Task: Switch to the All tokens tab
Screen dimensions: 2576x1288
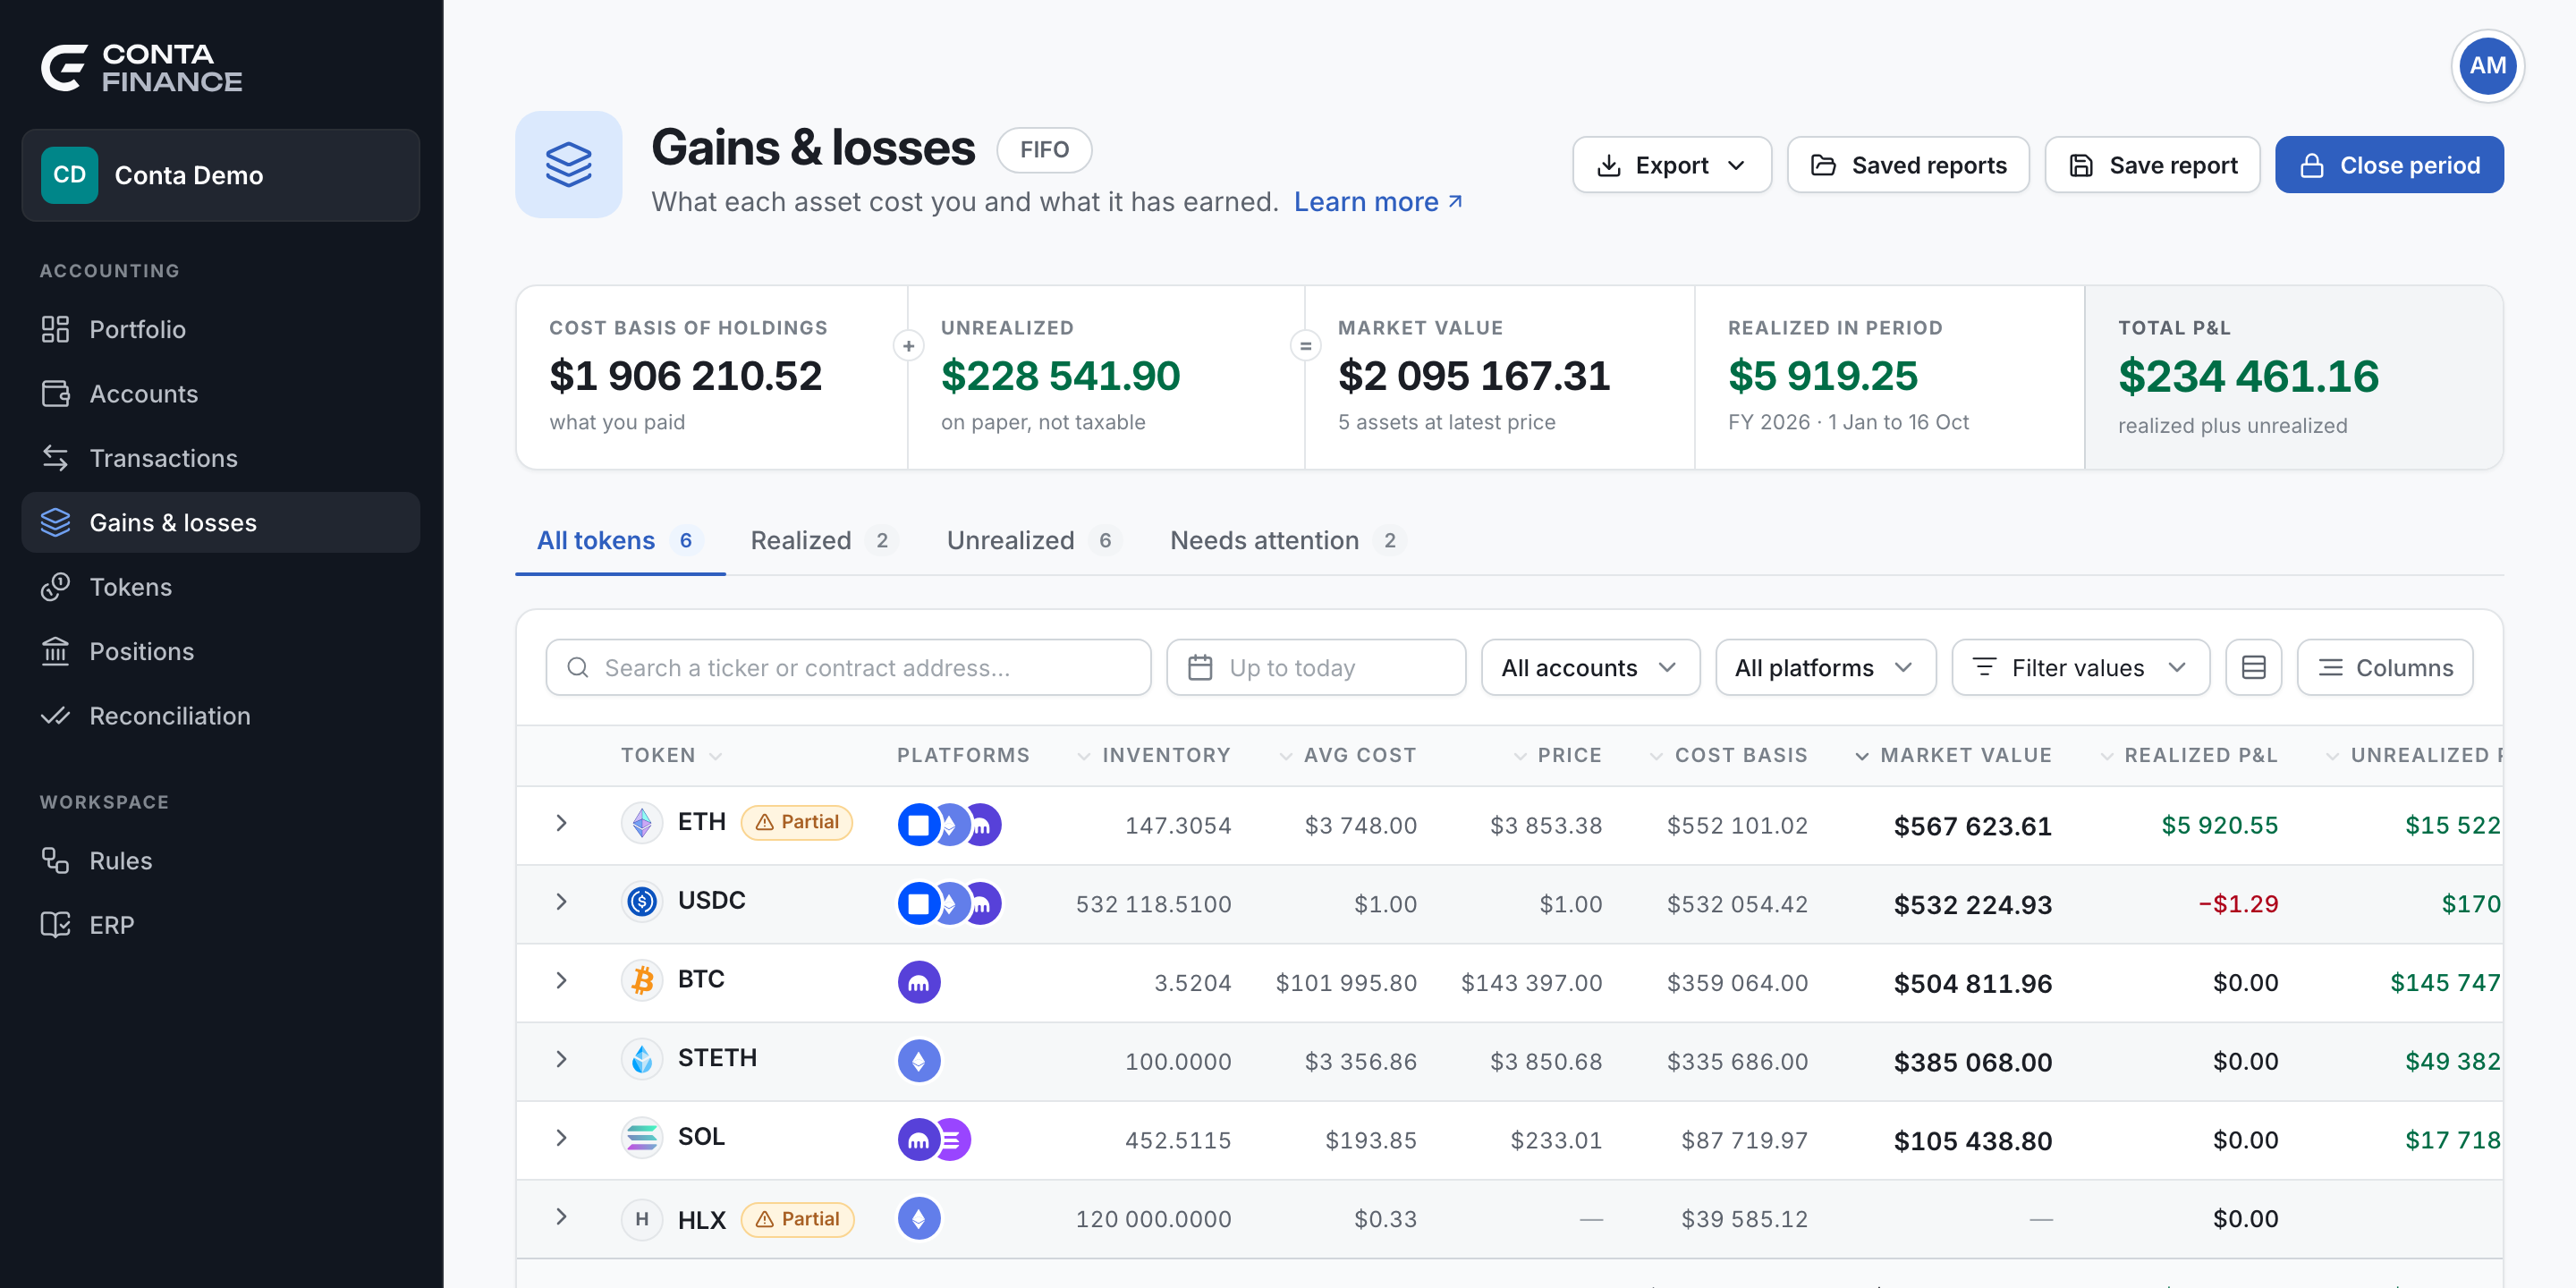Action: click(x=620, y=541)
